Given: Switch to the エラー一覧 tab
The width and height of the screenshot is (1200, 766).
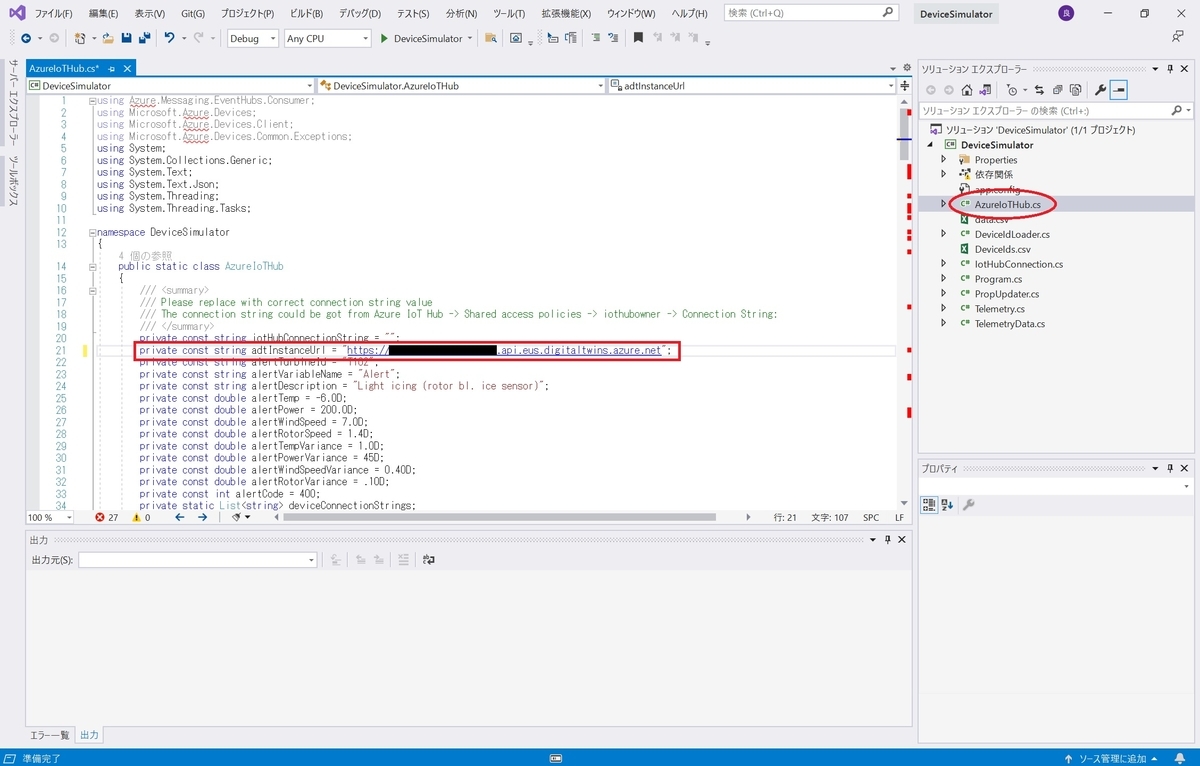Looking at the screenshot, I should (49, 735).
